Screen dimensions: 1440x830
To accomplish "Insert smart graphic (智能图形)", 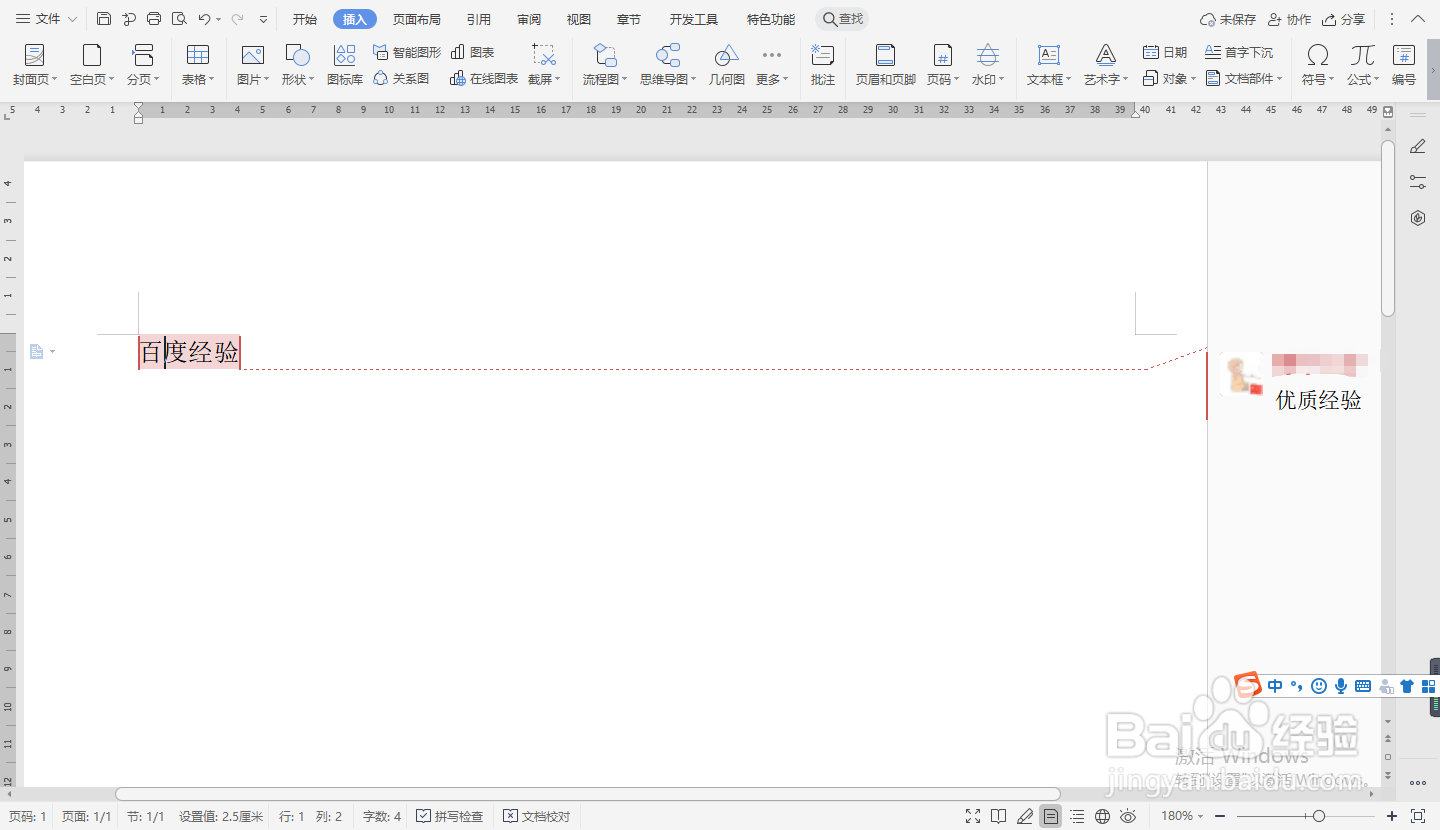I will coord(407,52).
